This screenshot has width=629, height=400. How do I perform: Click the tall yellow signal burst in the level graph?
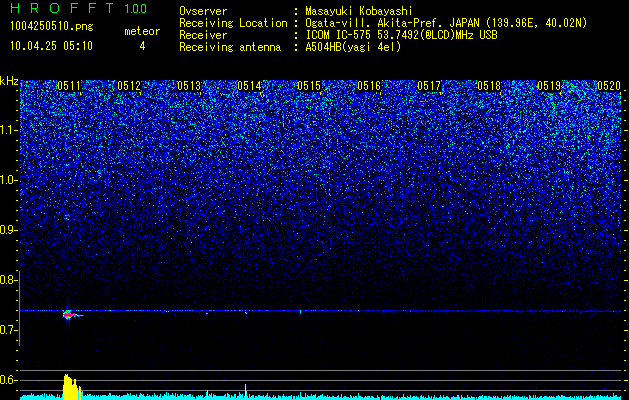click(71, 387)
